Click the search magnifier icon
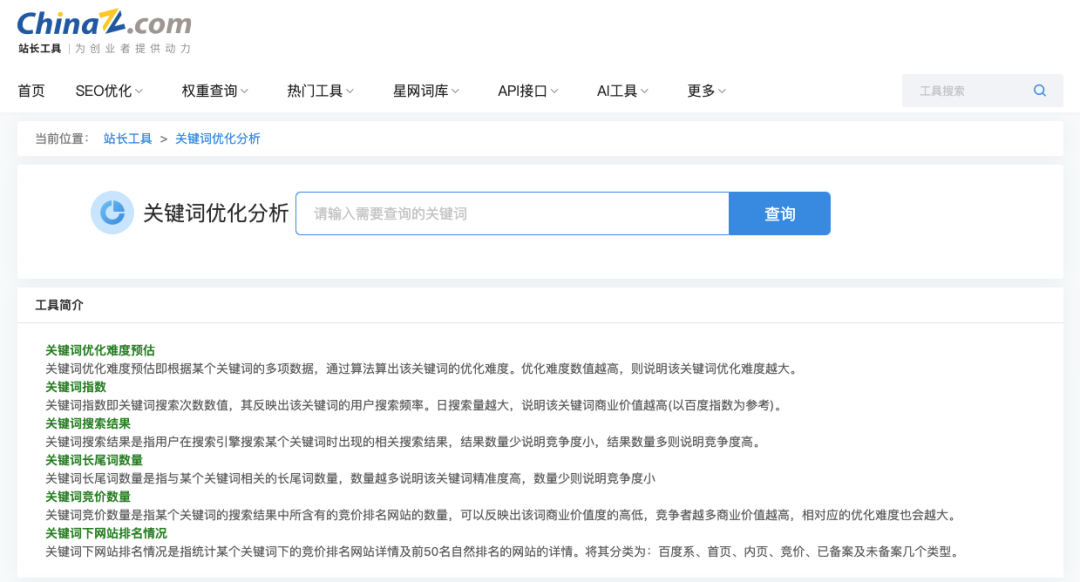This screenshot has width=1080, height=582. click(x=1038, y=90)
